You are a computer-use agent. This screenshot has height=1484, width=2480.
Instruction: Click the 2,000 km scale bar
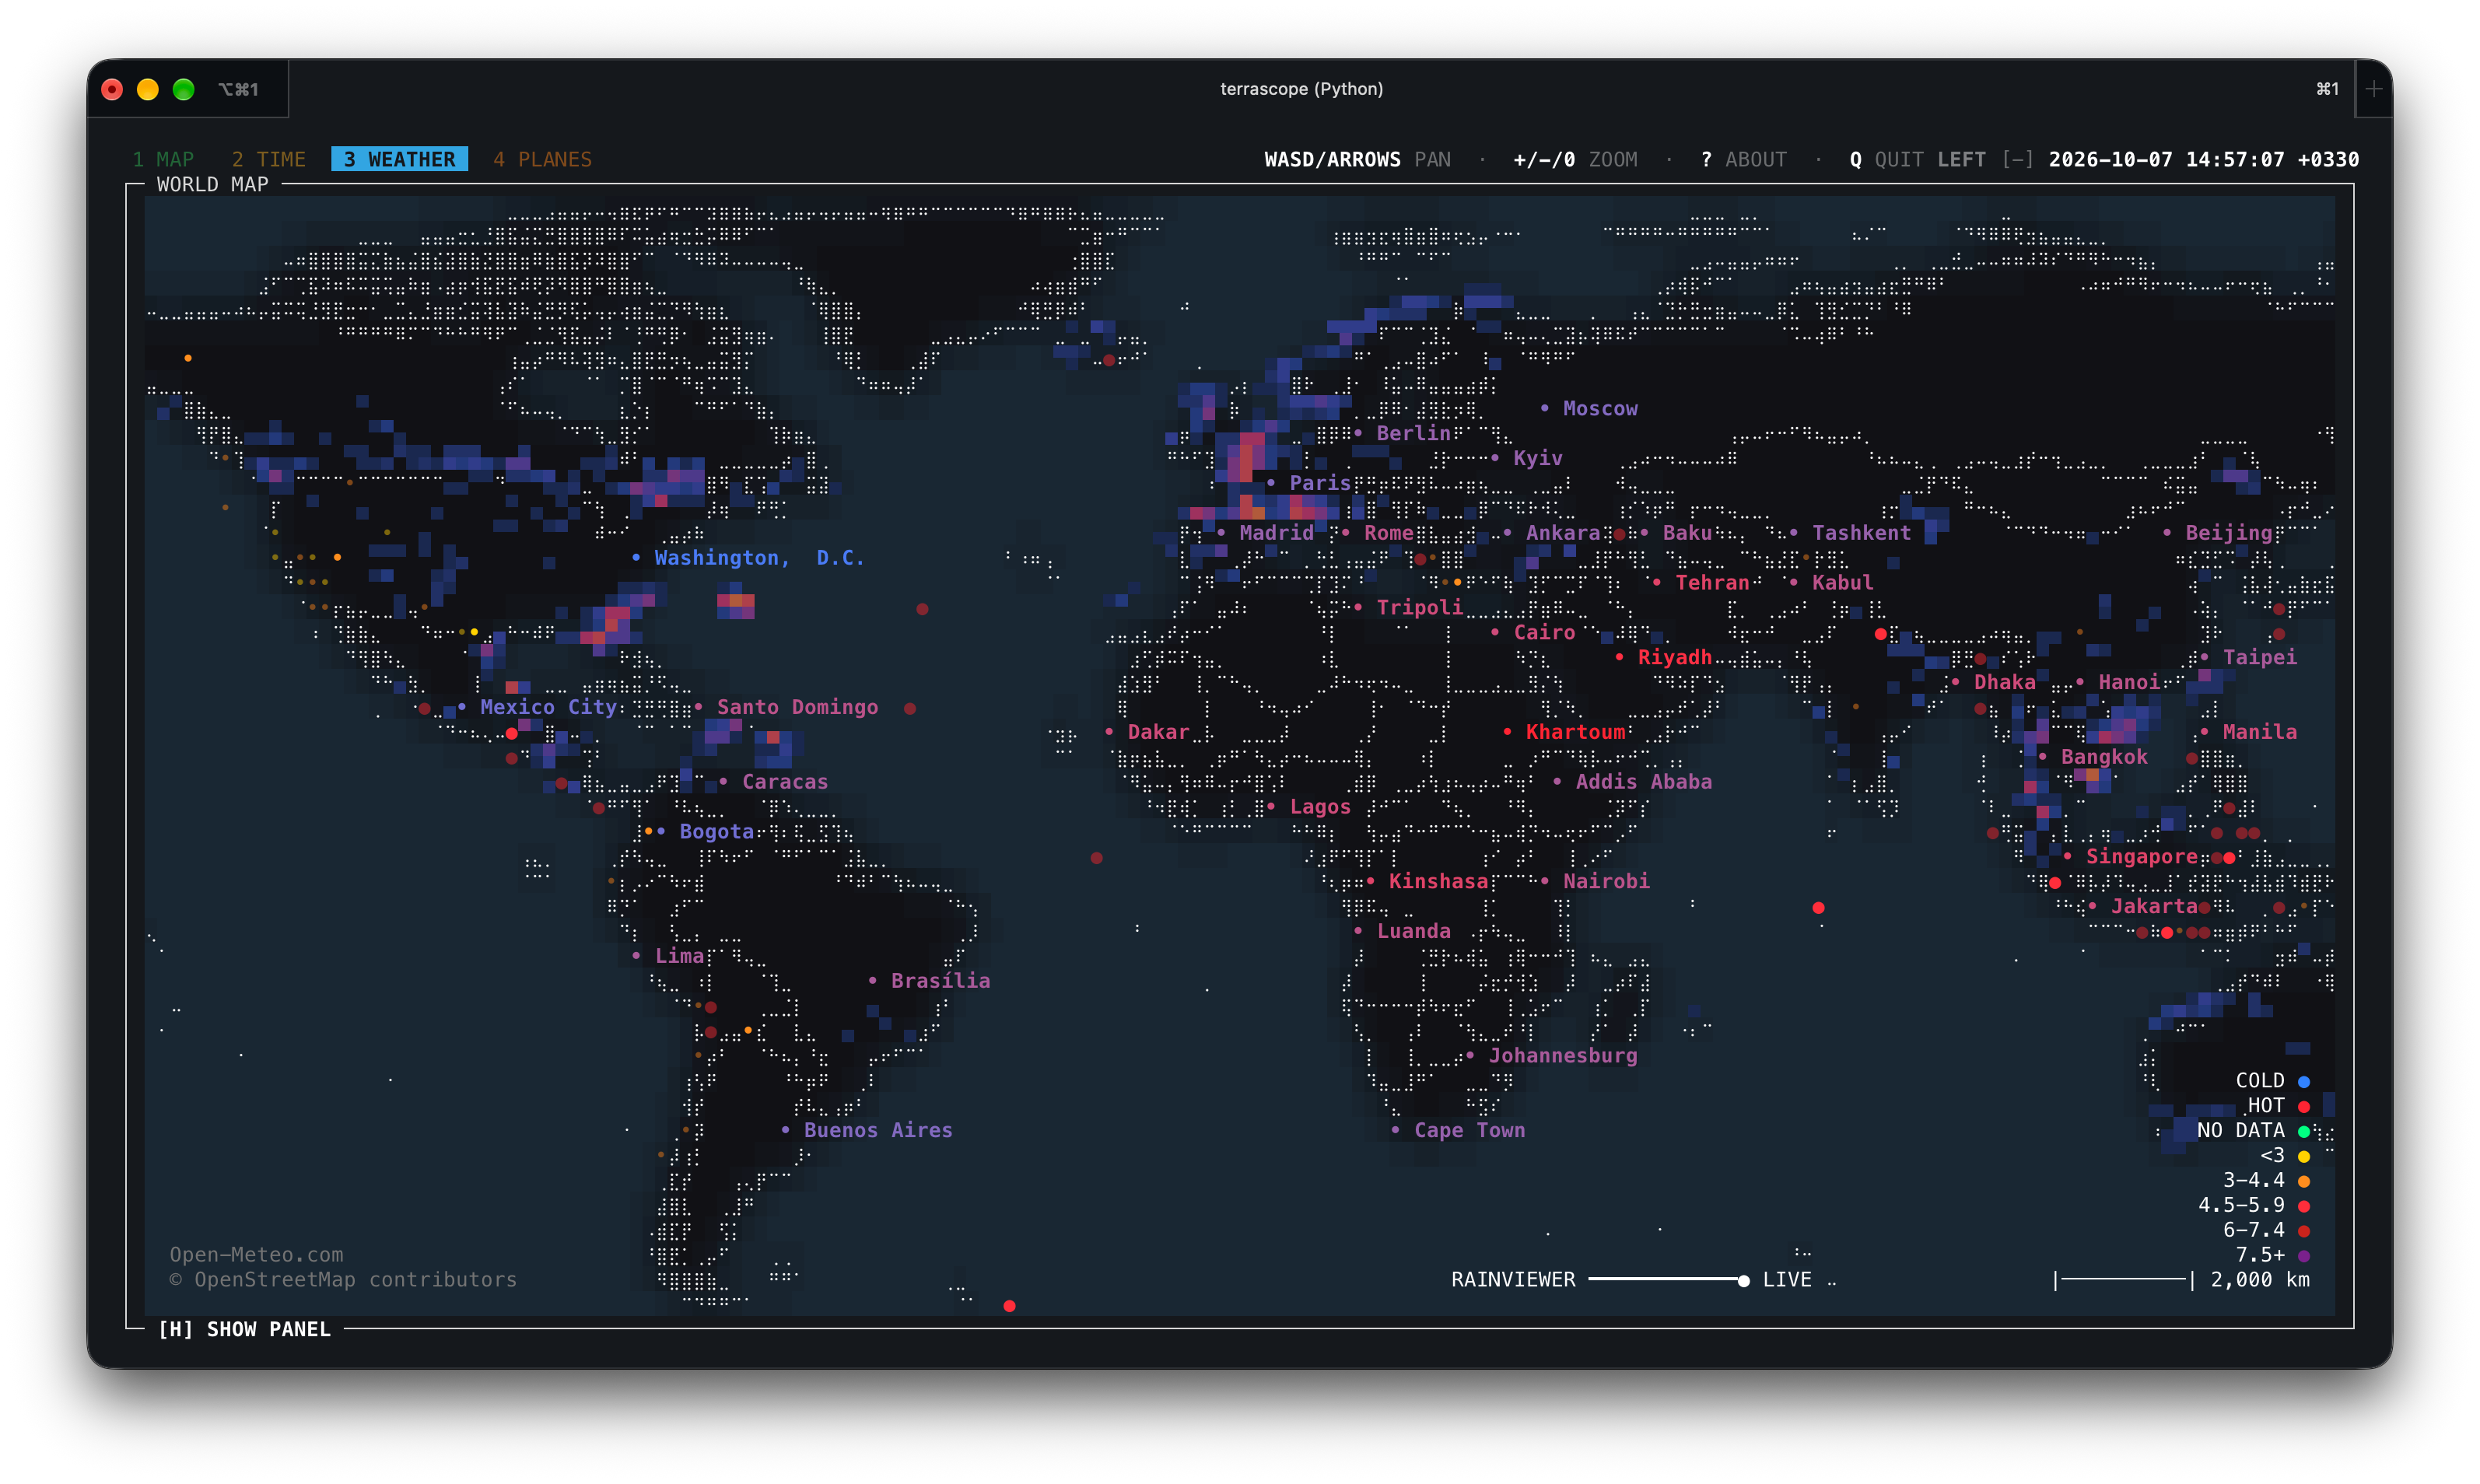point(2181,1280)
